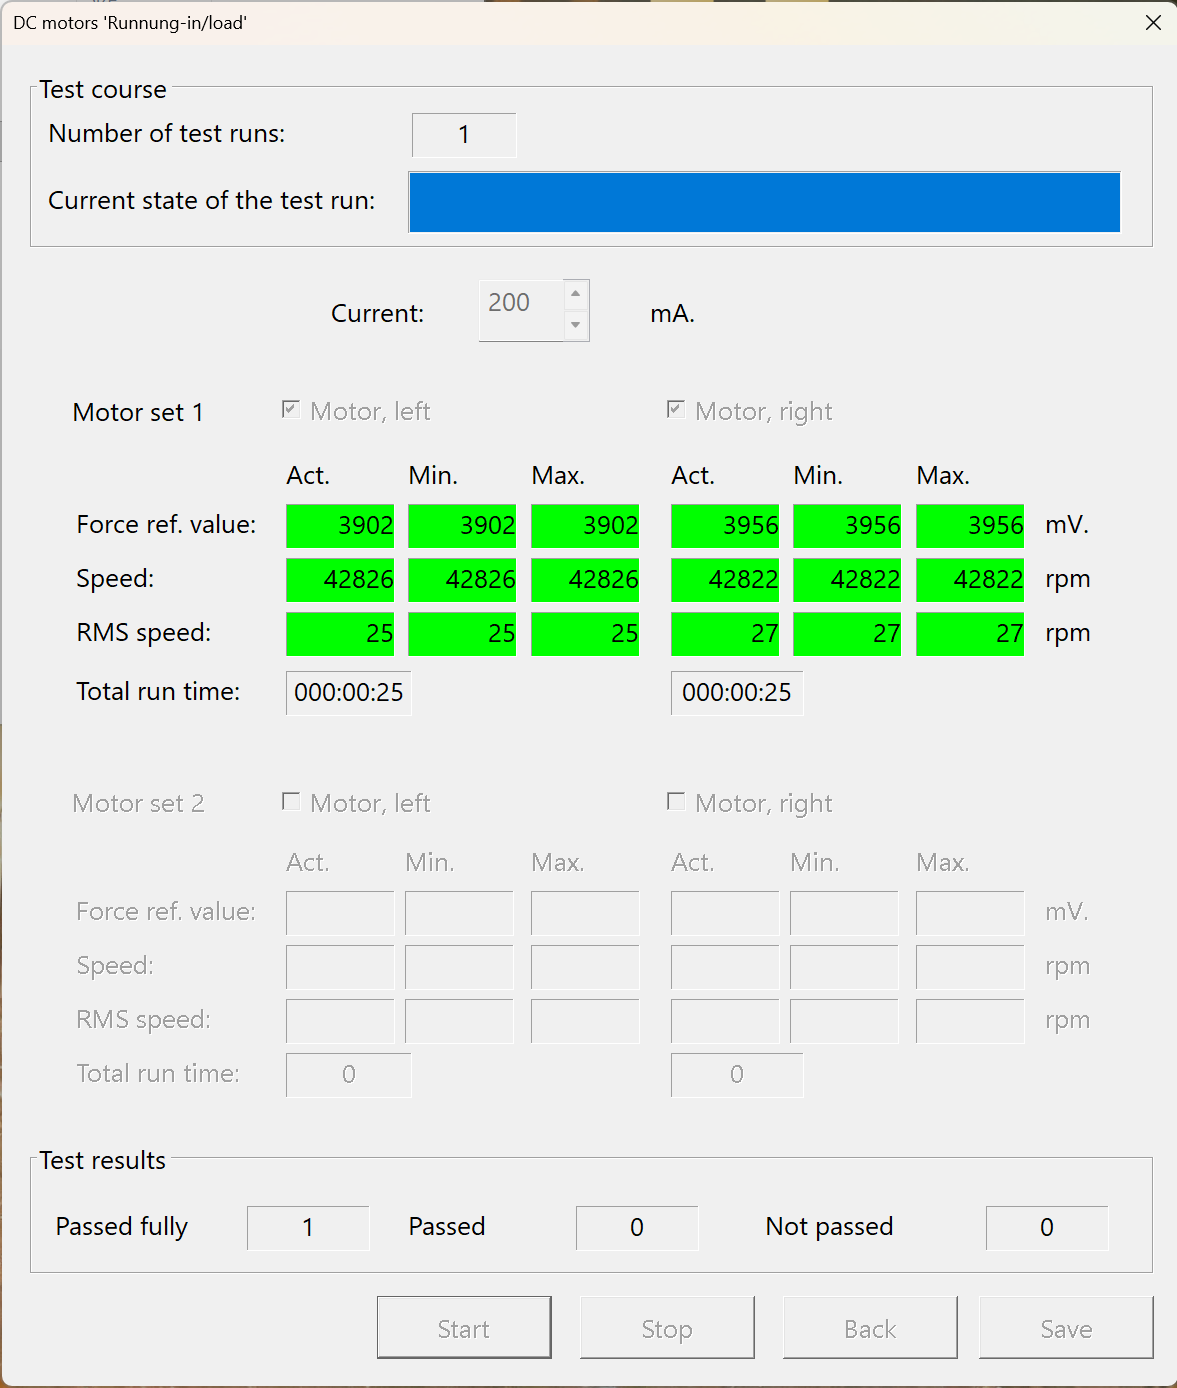This screenshot has width=1177, height=1388.
Task: Uncheck Motor, right in Motor set 1
Action: point(675,408)
